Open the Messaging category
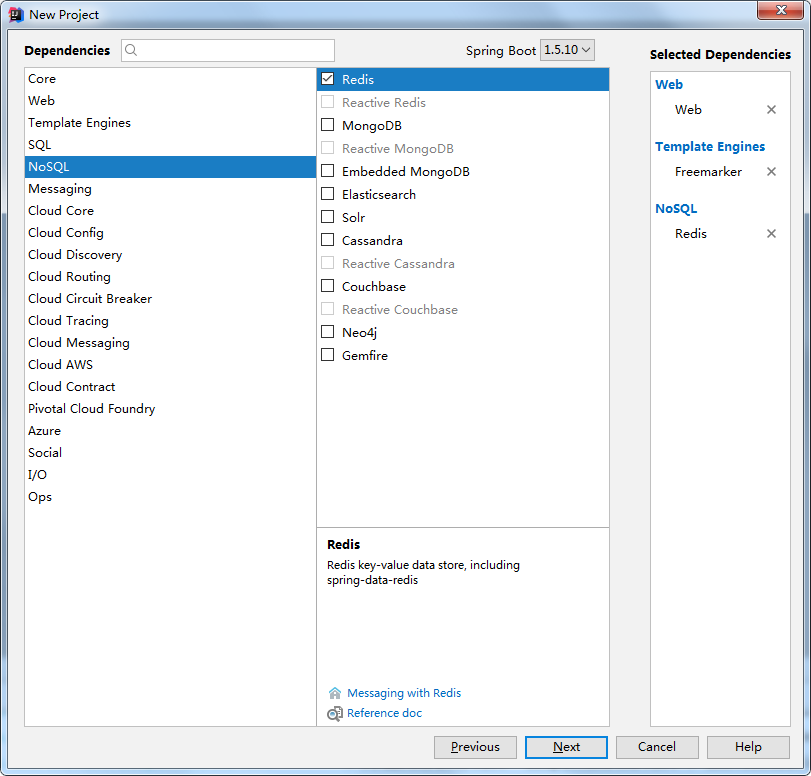This screenshot has height=776, width=811. click(x=170, y=189)
